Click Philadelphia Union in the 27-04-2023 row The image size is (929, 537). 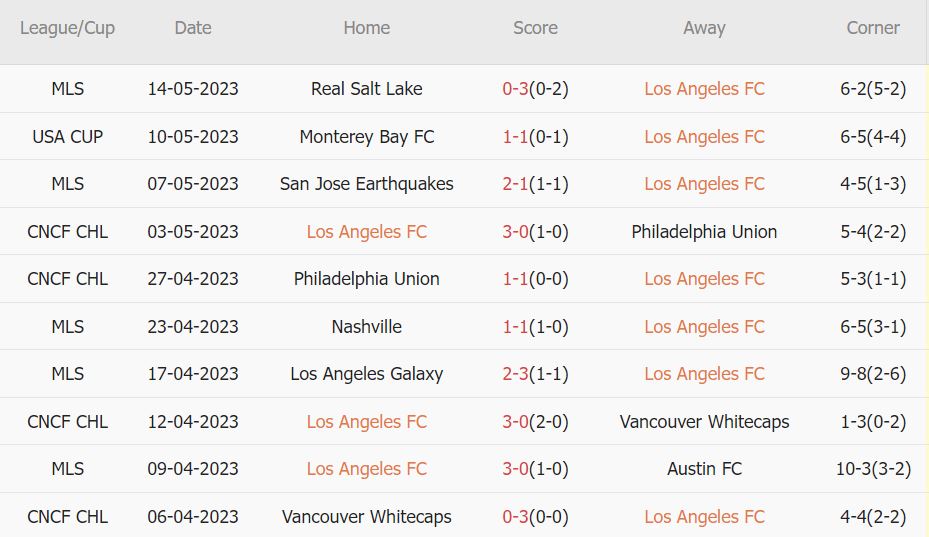pos(366,279)
